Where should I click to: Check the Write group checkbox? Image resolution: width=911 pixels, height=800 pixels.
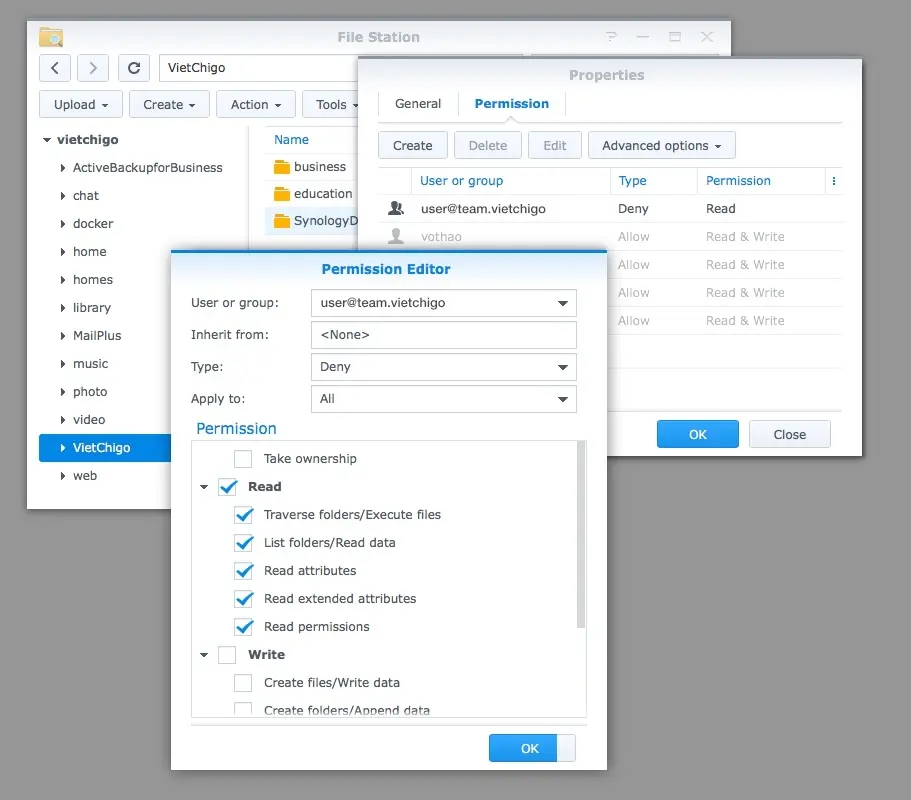coord(227,655)
